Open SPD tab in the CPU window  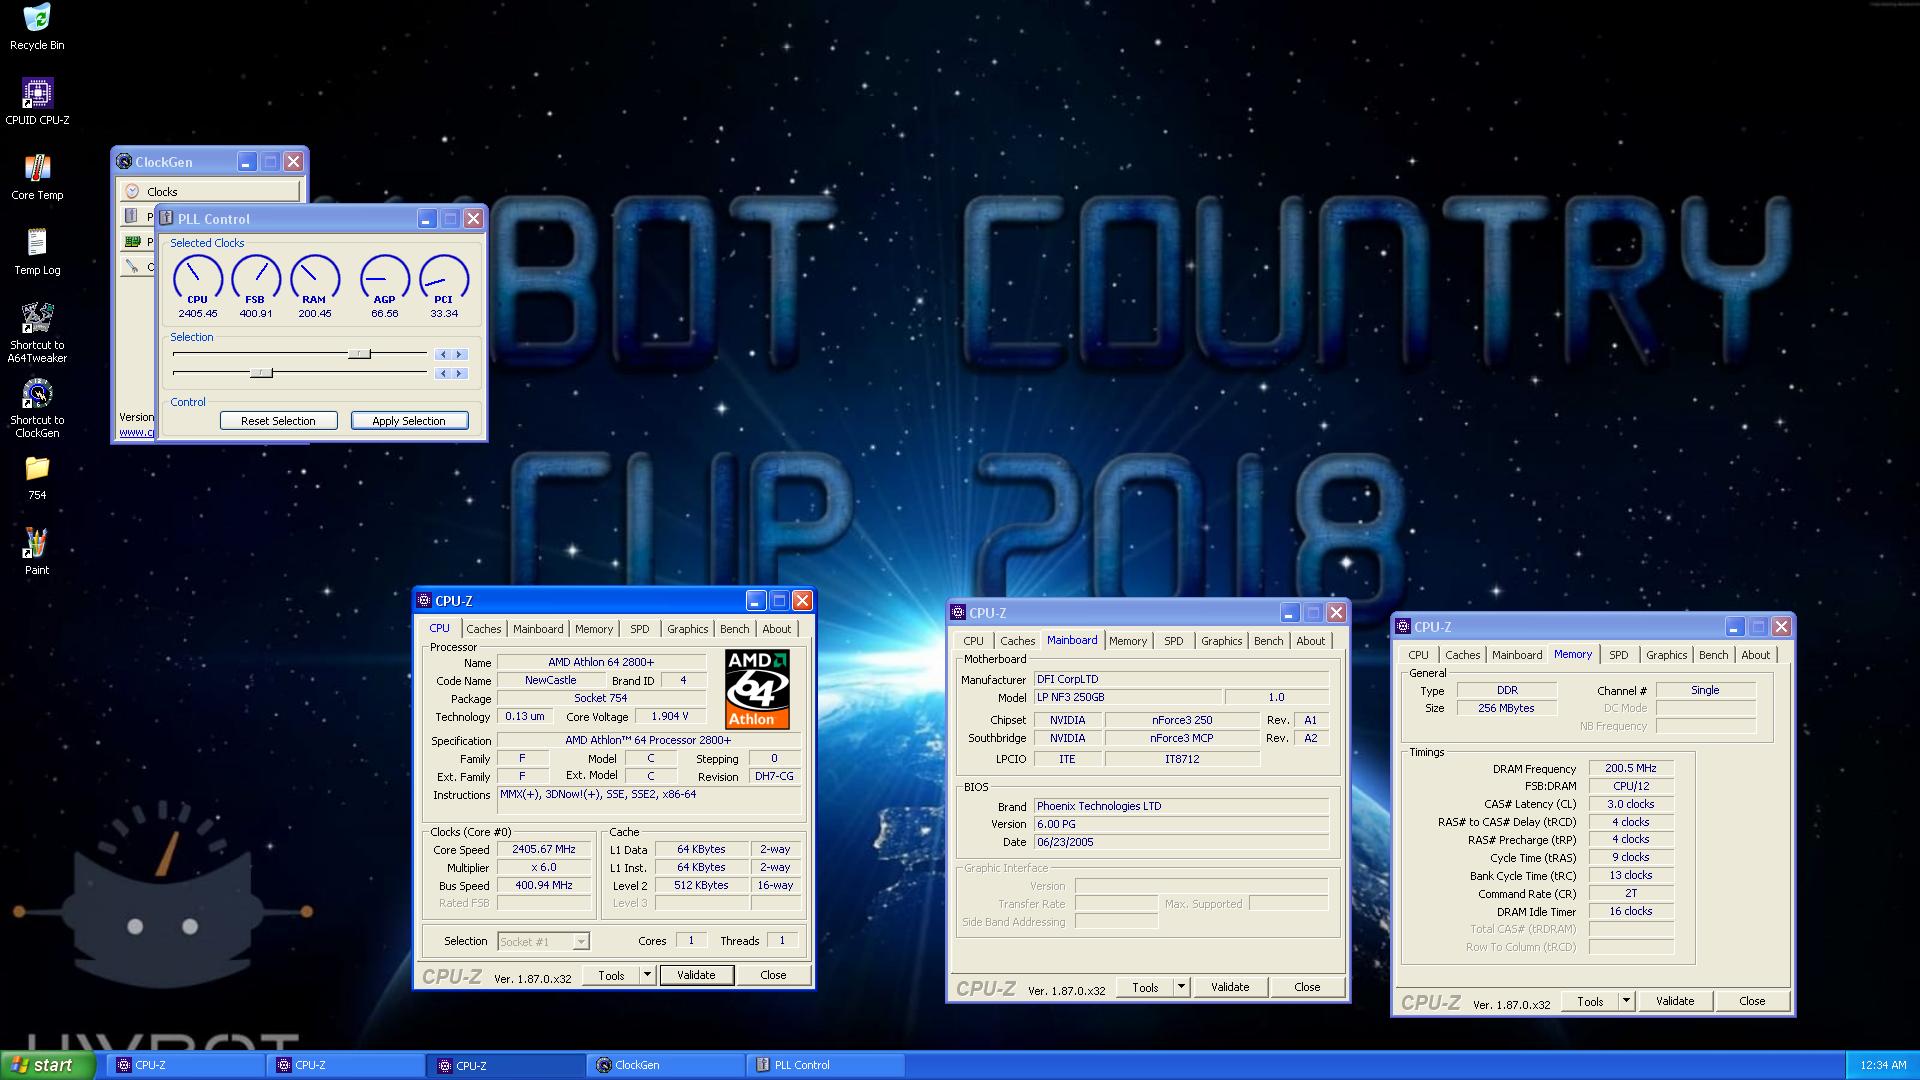click(640, 629)
